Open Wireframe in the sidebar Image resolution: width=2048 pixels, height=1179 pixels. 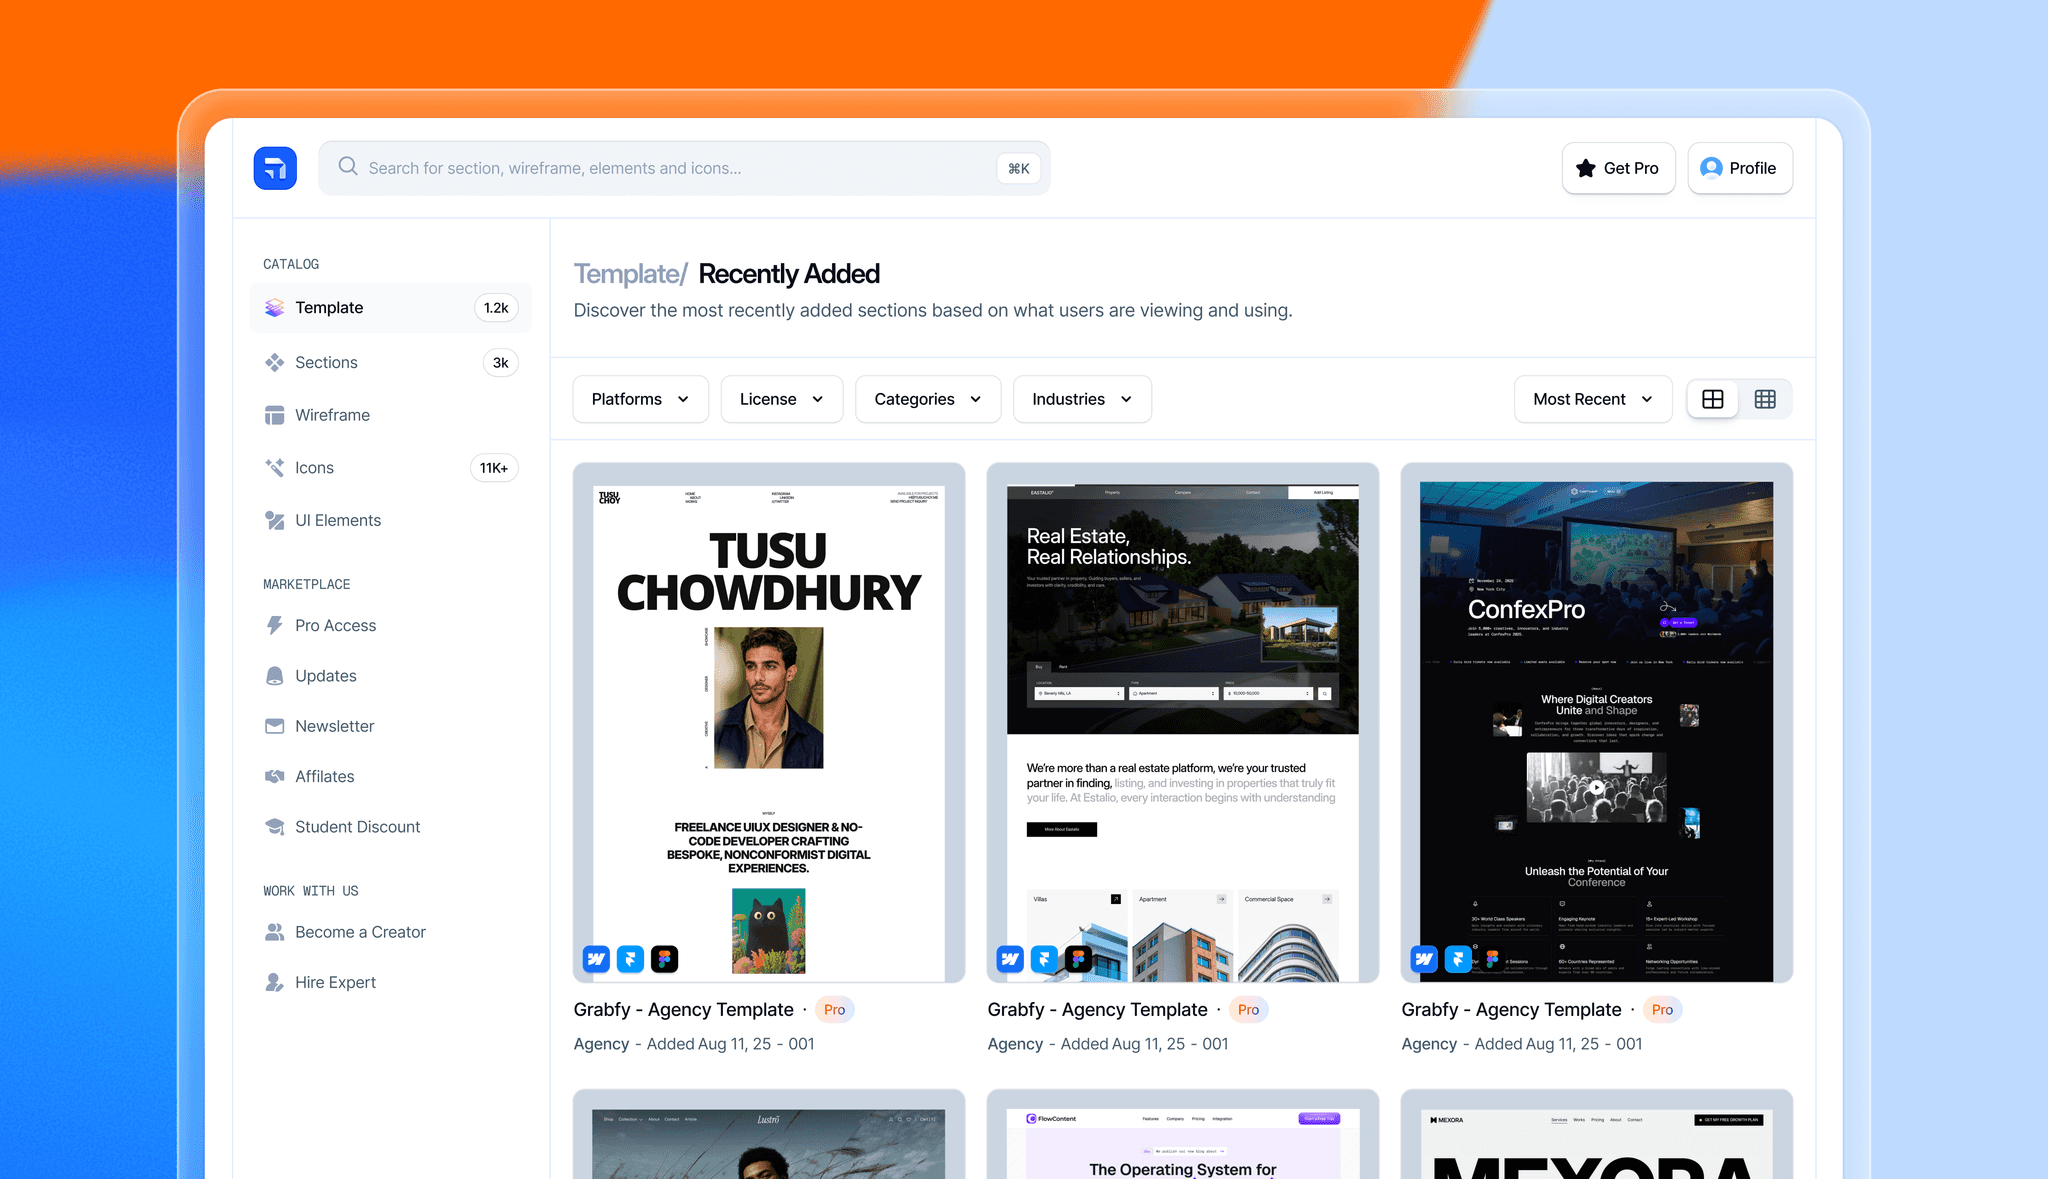332,415
